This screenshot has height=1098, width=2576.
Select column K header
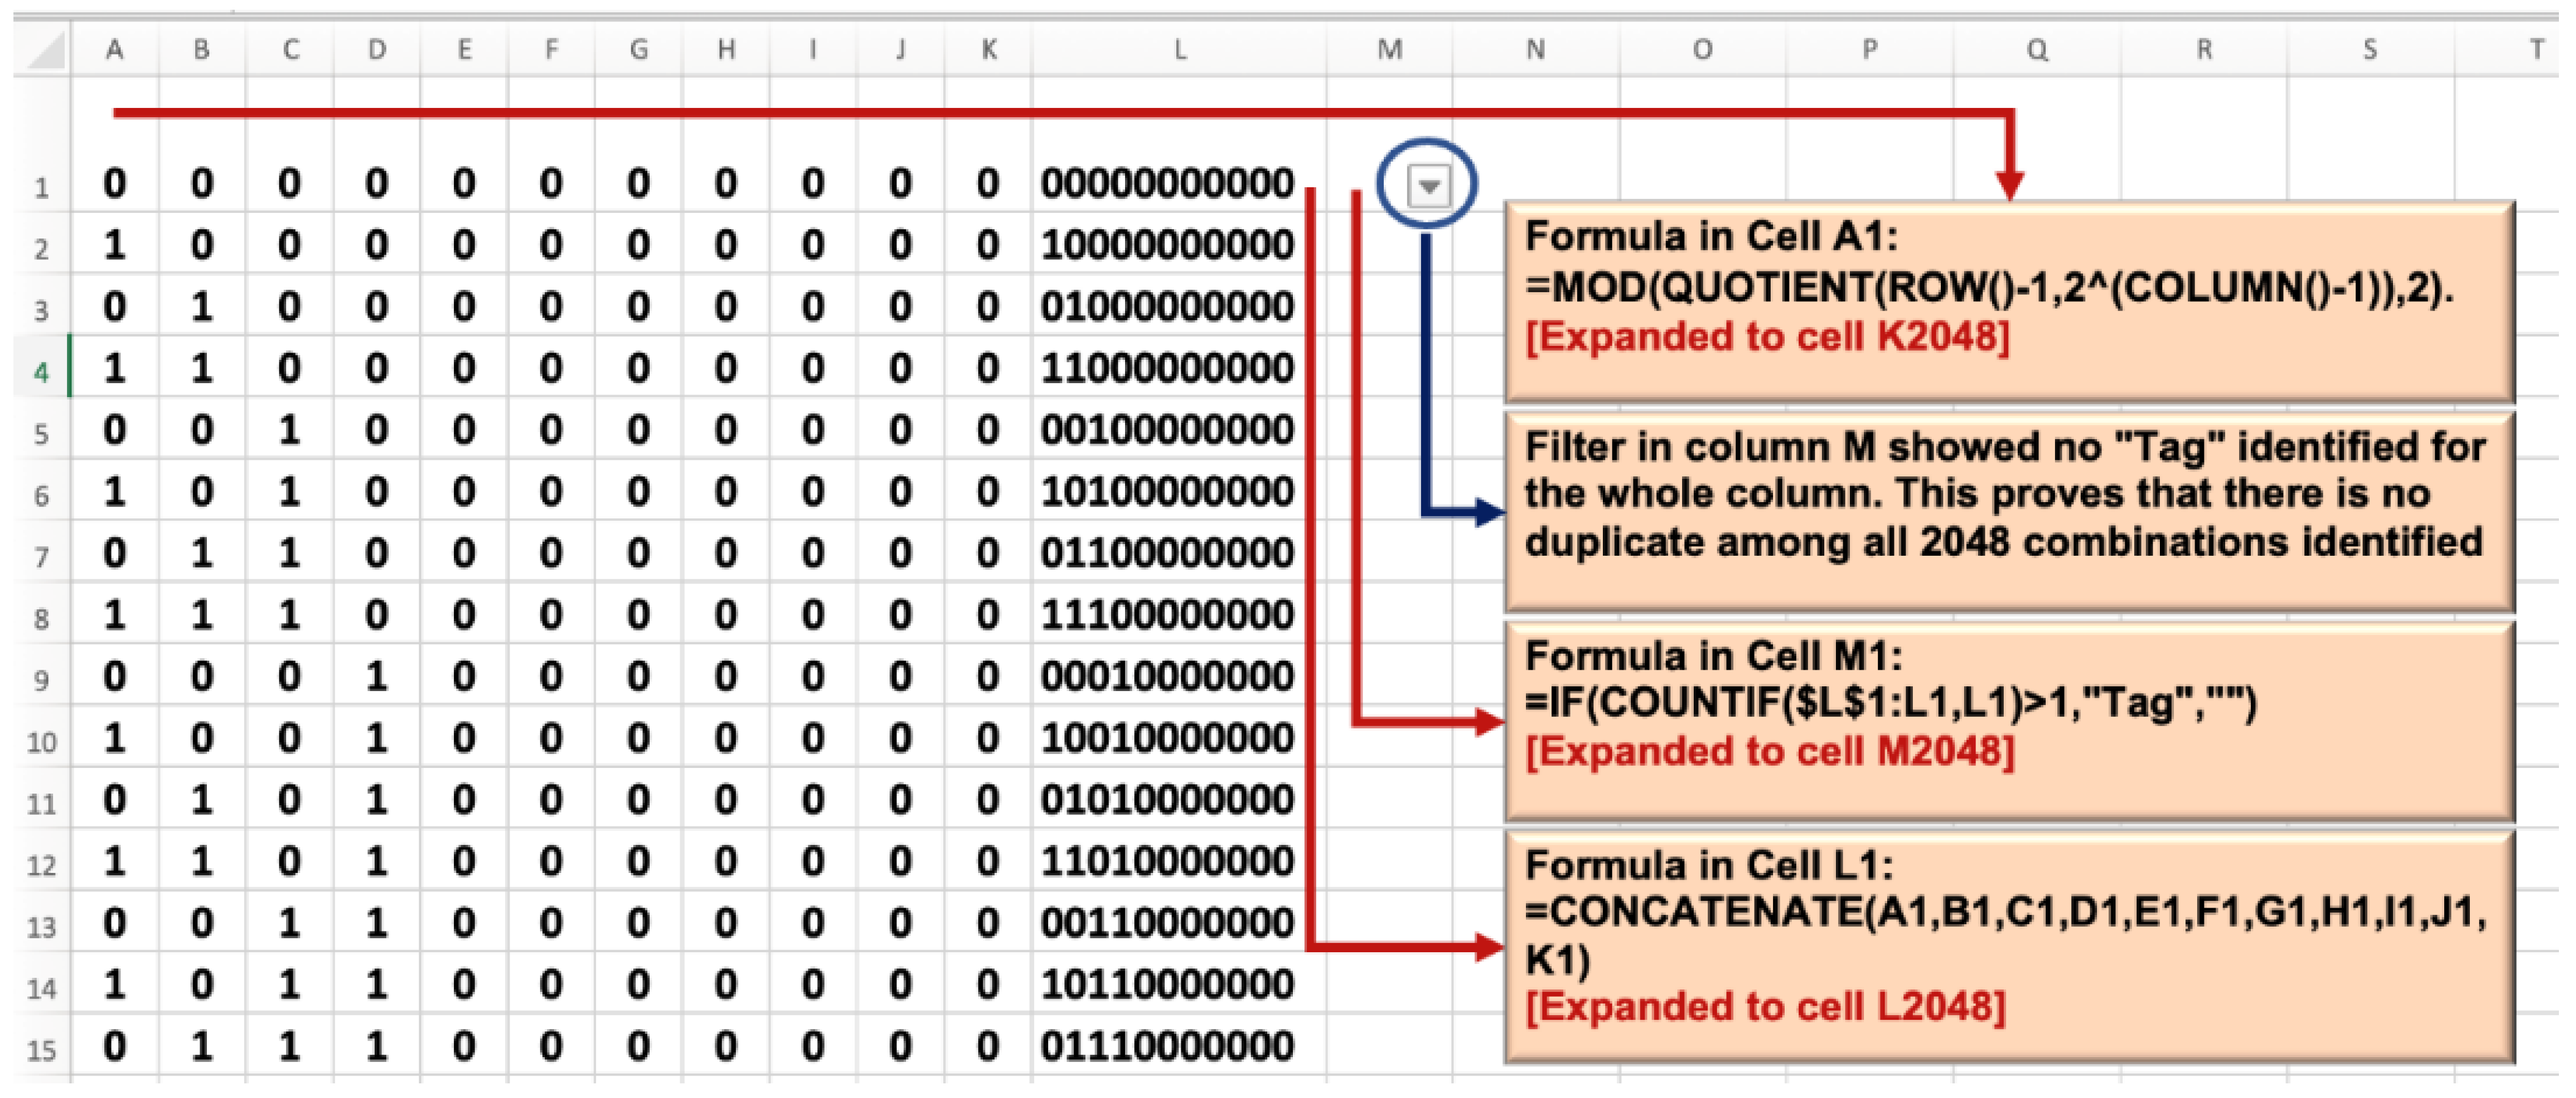pos(988,50)
